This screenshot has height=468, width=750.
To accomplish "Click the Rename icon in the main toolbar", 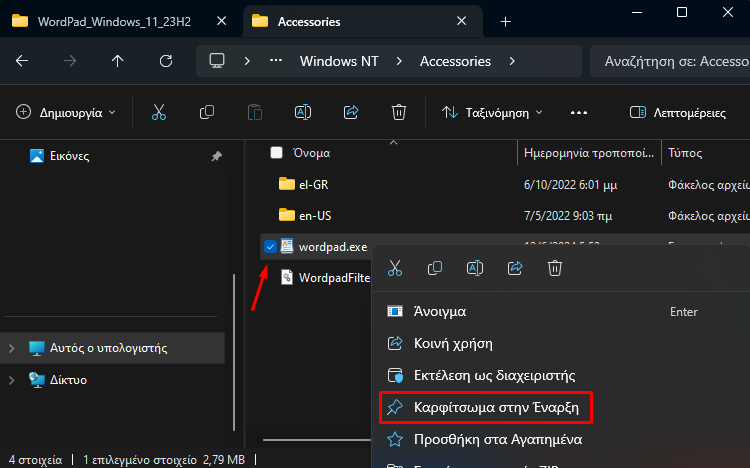I will [x=303, y=112].
